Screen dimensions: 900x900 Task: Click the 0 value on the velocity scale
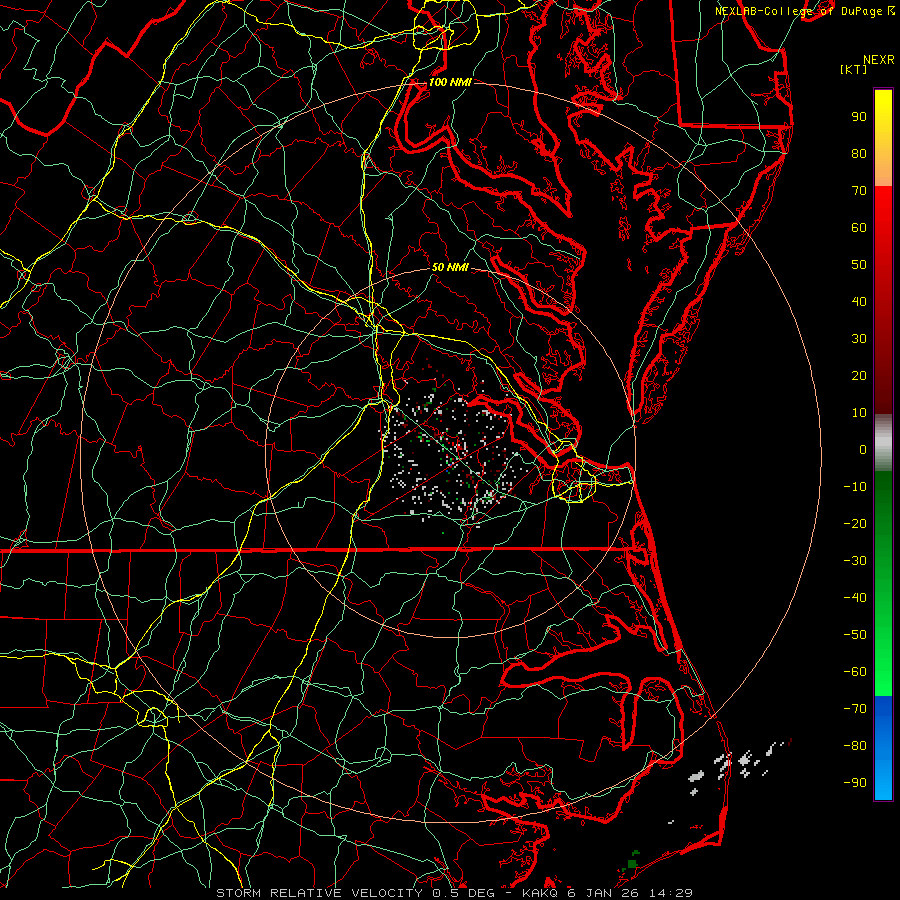[863, 450]
